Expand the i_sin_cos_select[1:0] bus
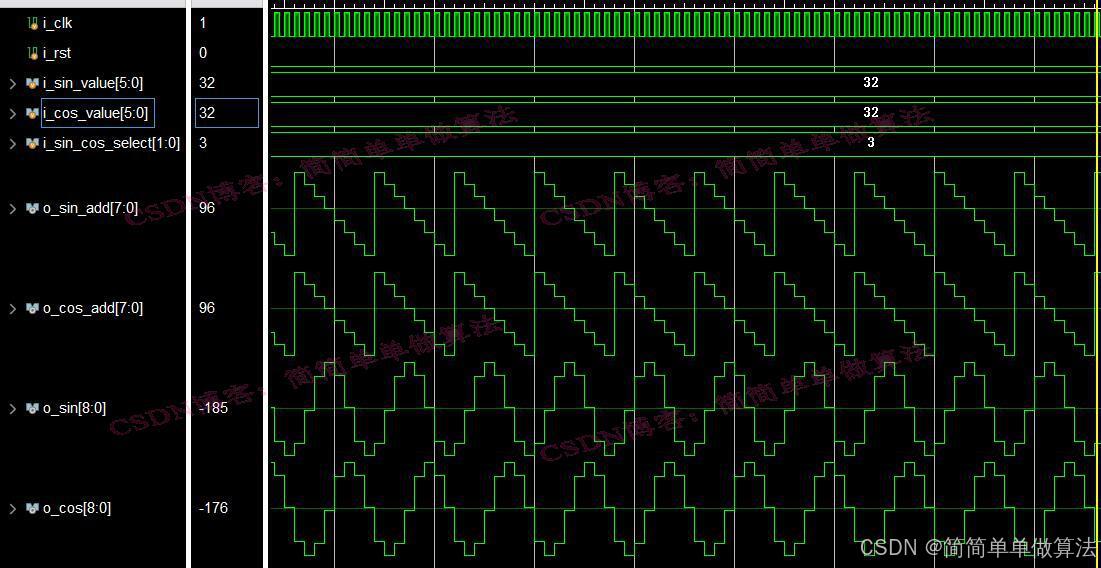 coord(12,144)
